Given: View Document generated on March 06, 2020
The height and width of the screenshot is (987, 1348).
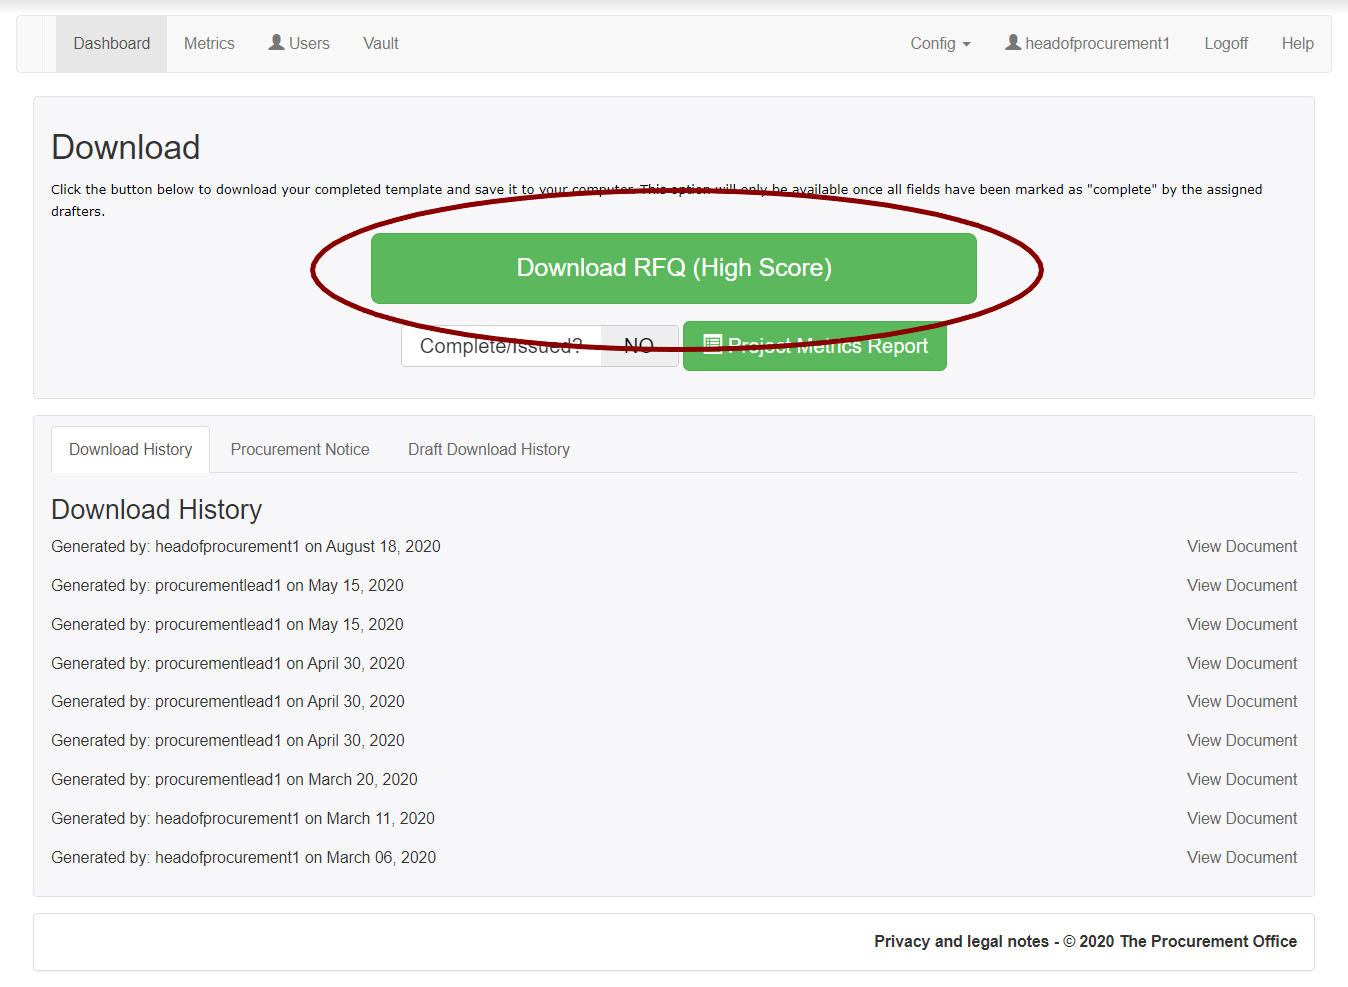Looking at the screenshot, I should tap(1241, 857).
